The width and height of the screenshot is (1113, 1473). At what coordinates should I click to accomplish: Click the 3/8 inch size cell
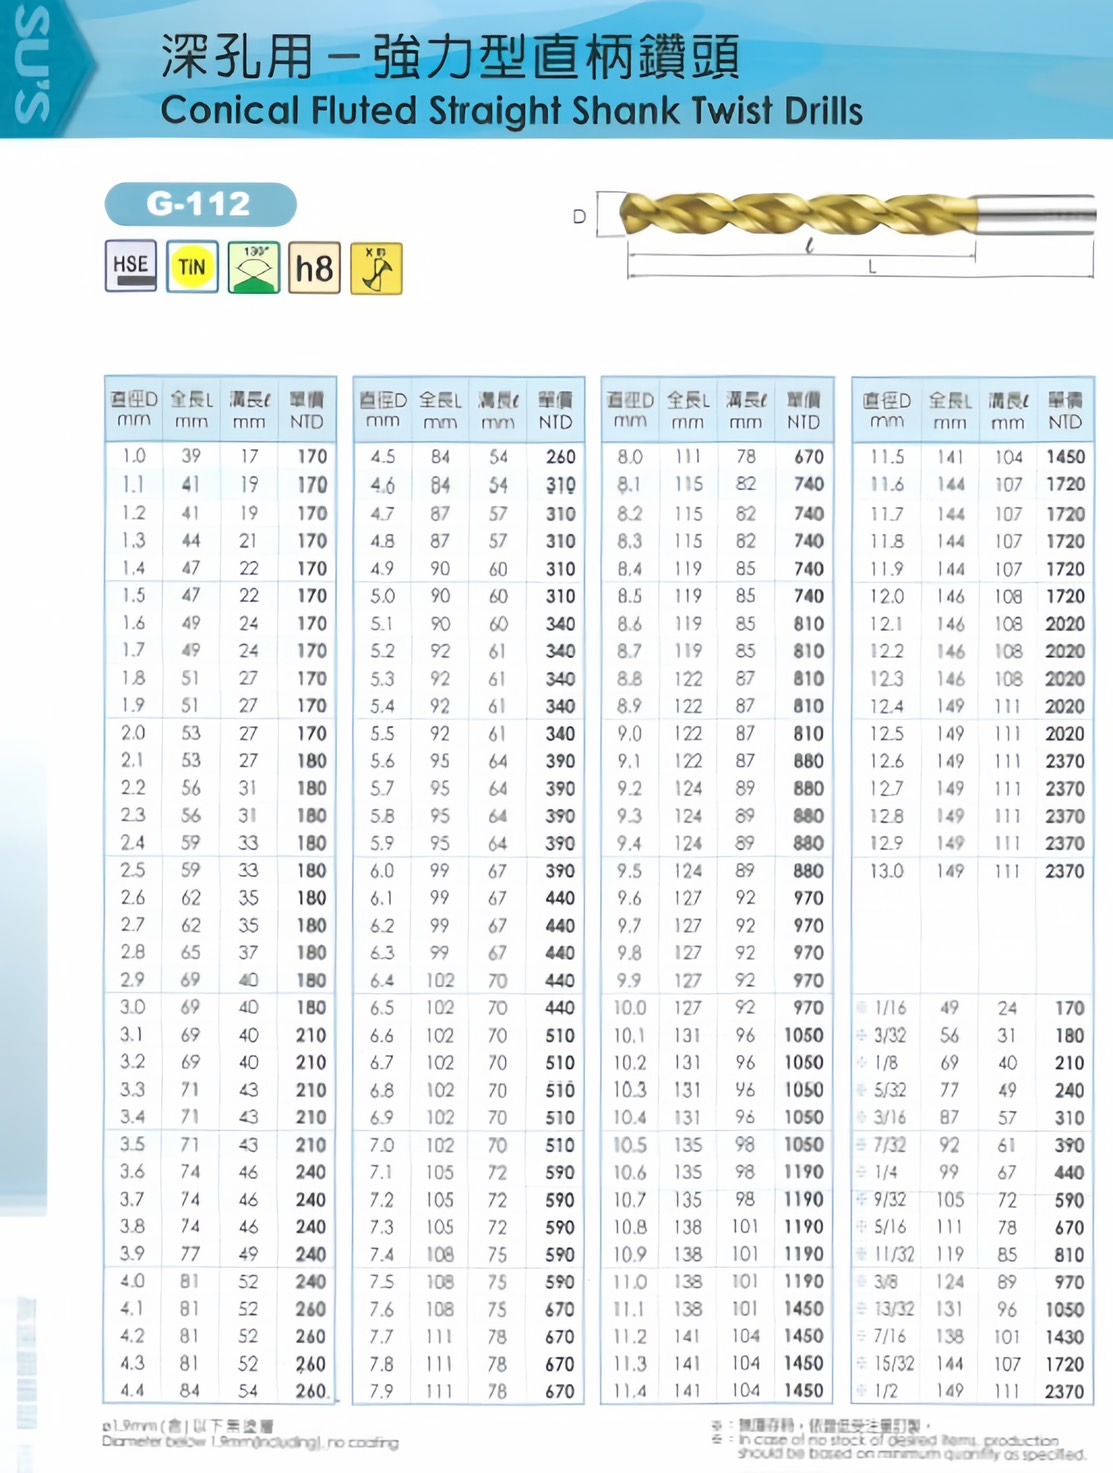[886, 1282]
